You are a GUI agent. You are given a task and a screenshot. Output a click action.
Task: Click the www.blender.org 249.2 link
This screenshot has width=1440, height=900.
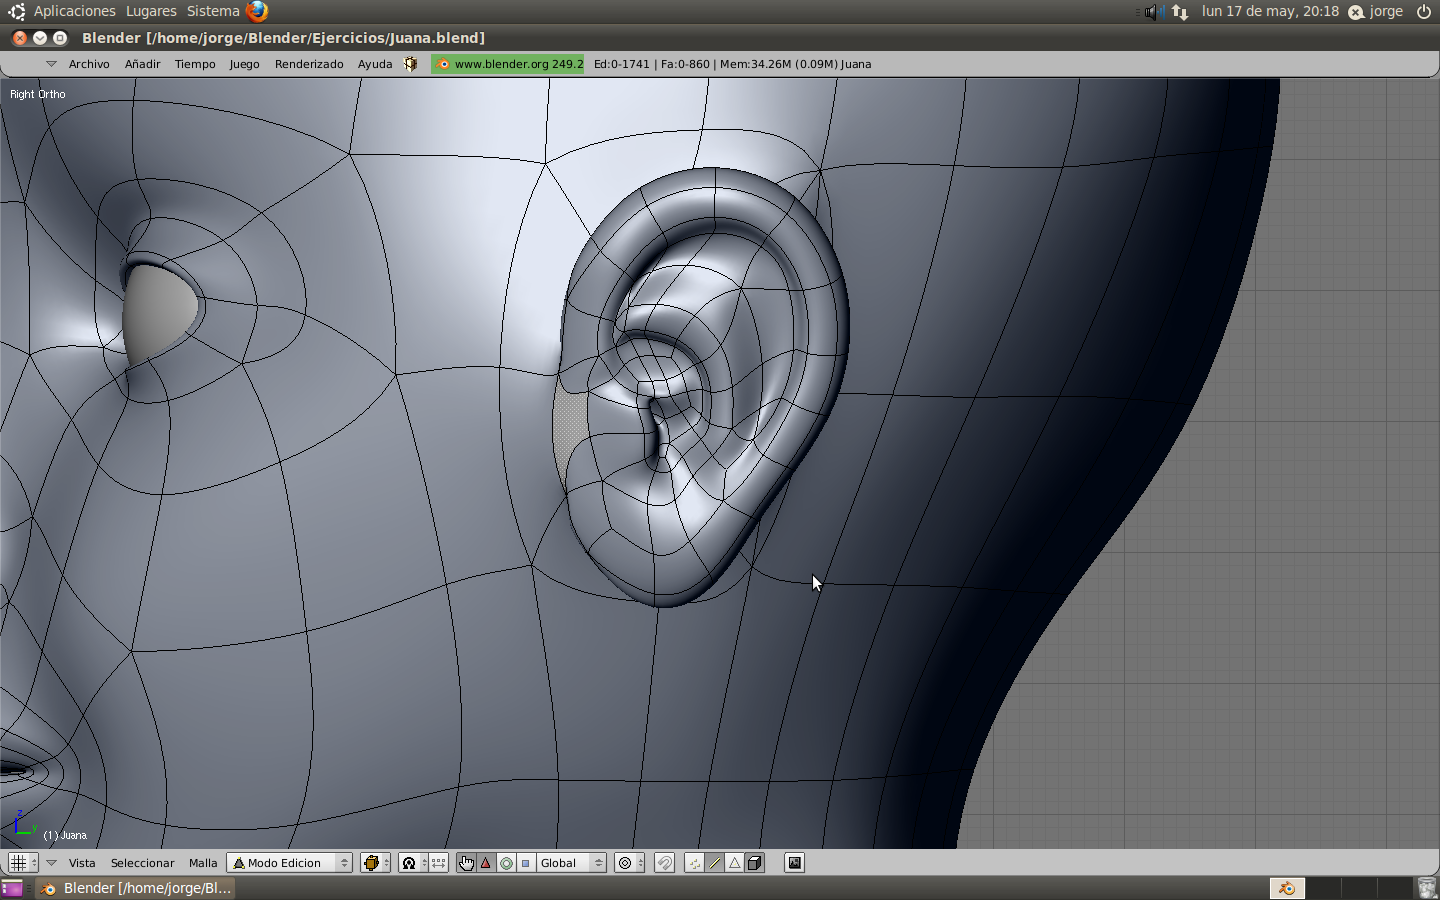508,64
